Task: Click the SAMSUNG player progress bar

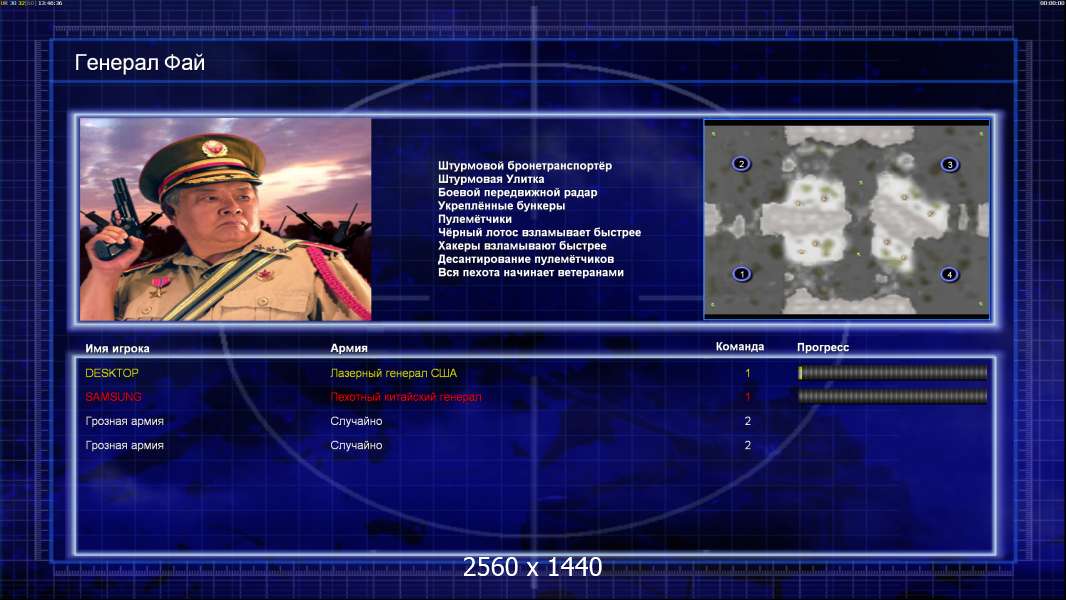Action: point(892,396)
